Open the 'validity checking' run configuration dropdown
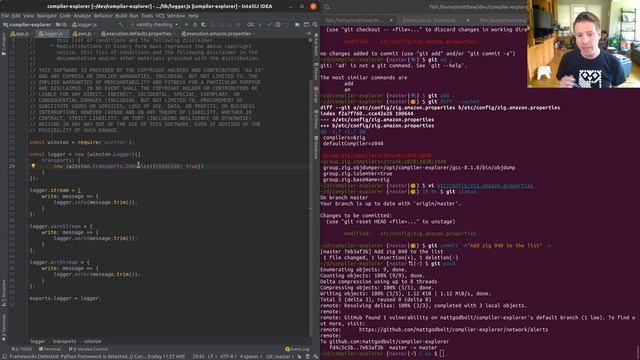The image size is (640, 360). [154, 24]
